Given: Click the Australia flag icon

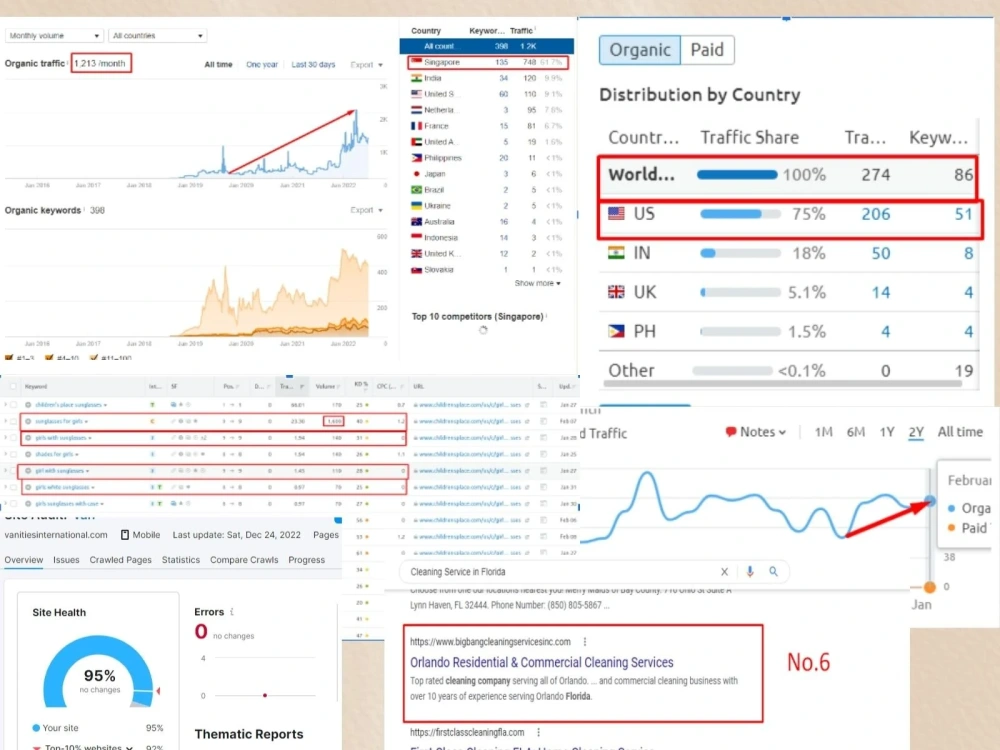Looking at the screenshot, I should pos(416,221).
